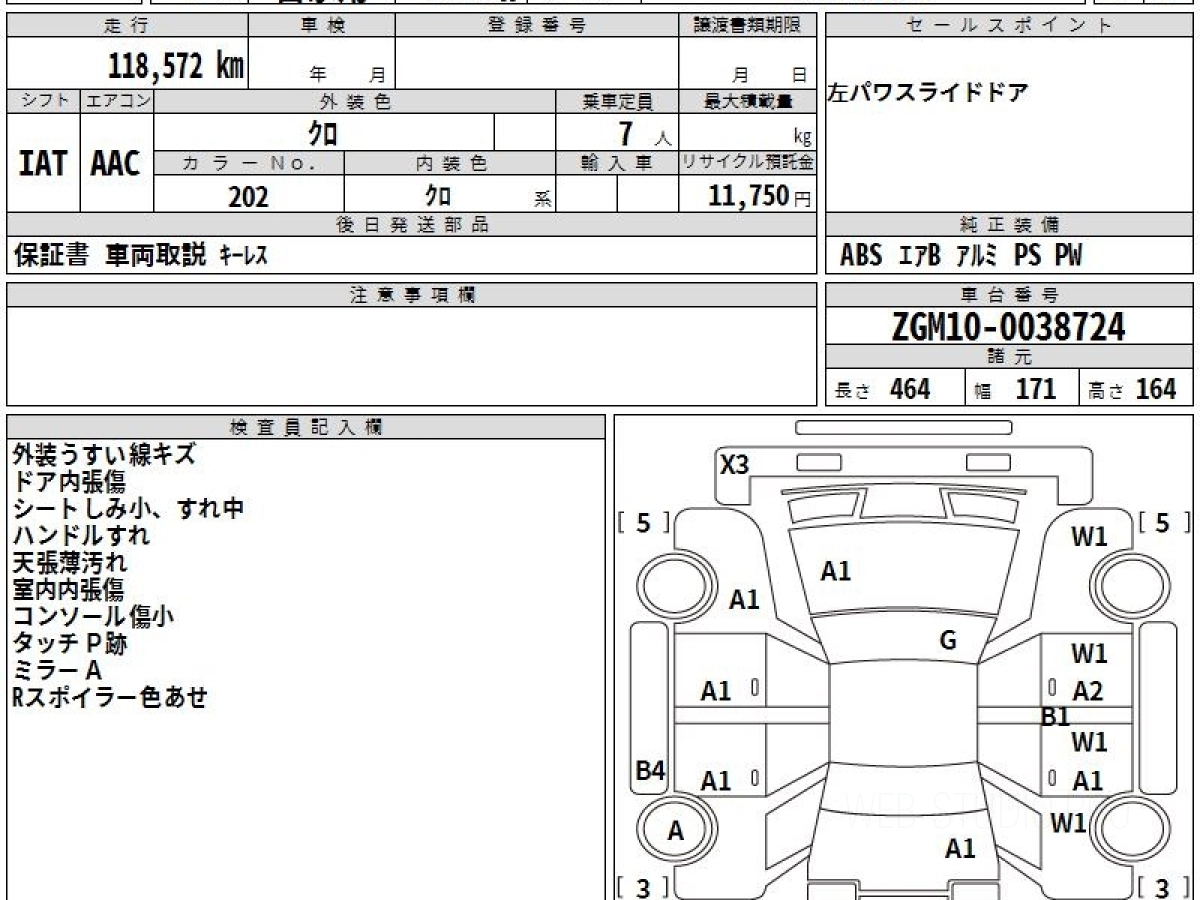
Task: Select the A2 mark on the diagram
Action: click(1087, 691)
